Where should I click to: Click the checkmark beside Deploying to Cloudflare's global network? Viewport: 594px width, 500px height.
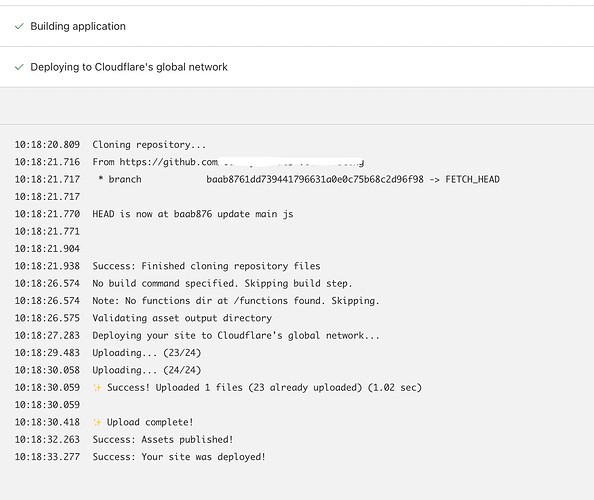pyautogui.click(x=19, y=67)
